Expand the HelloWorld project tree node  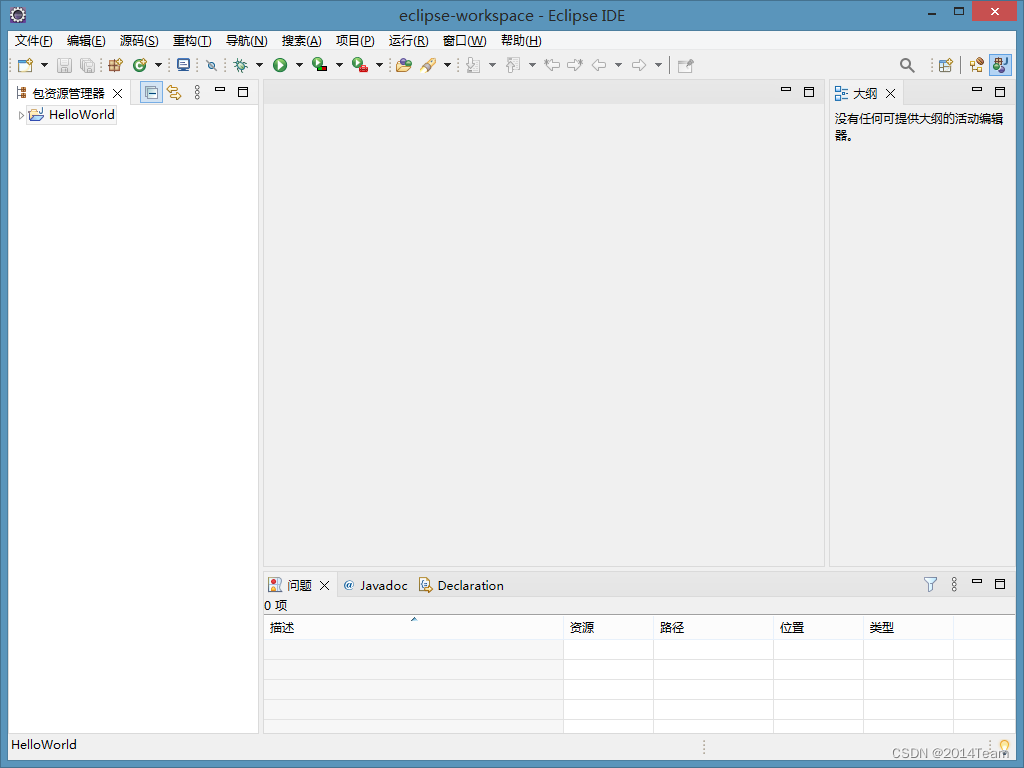[x=21, y=116]
